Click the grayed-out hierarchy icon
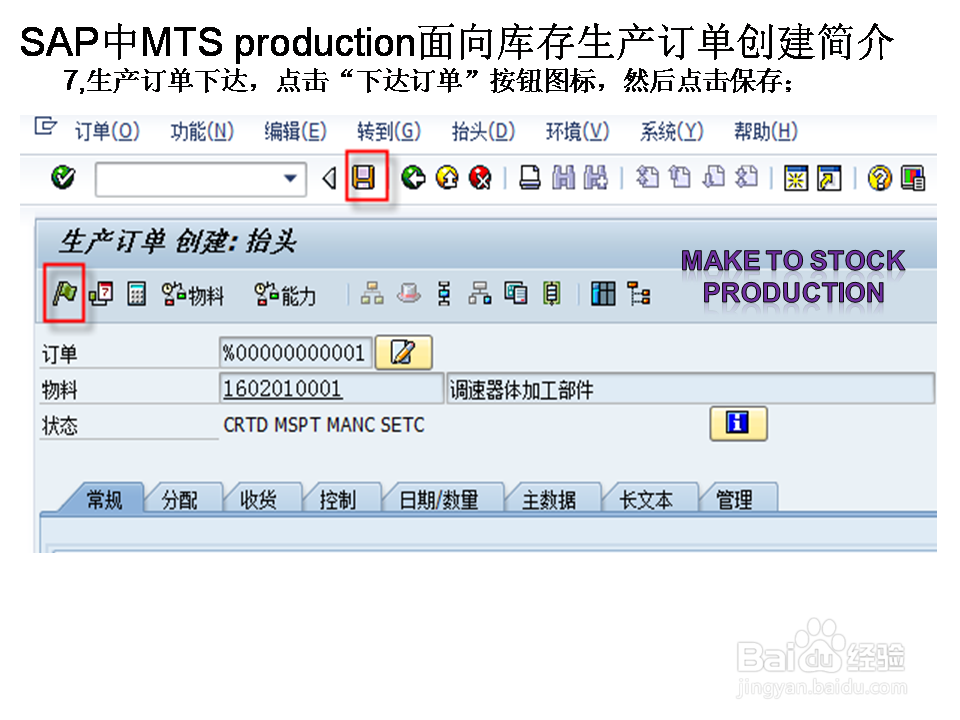960x720 pixels. (372, 294)
